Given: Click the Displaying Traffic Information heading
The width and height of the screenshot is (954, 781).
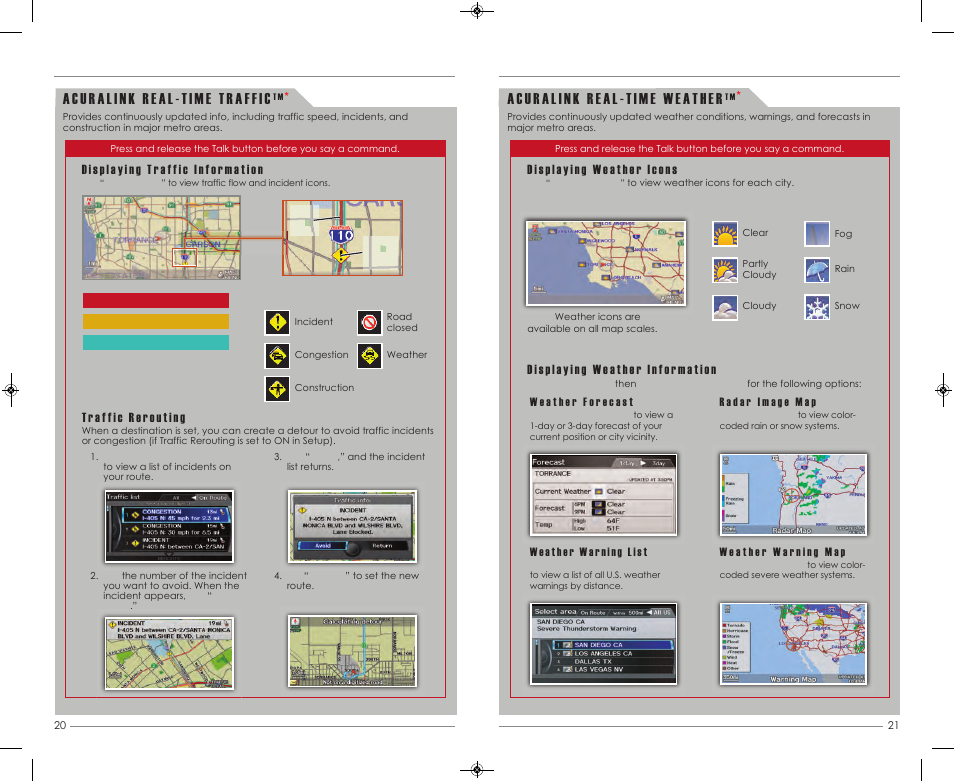Looking at the screenshot, I should click(x=173, y=170).
